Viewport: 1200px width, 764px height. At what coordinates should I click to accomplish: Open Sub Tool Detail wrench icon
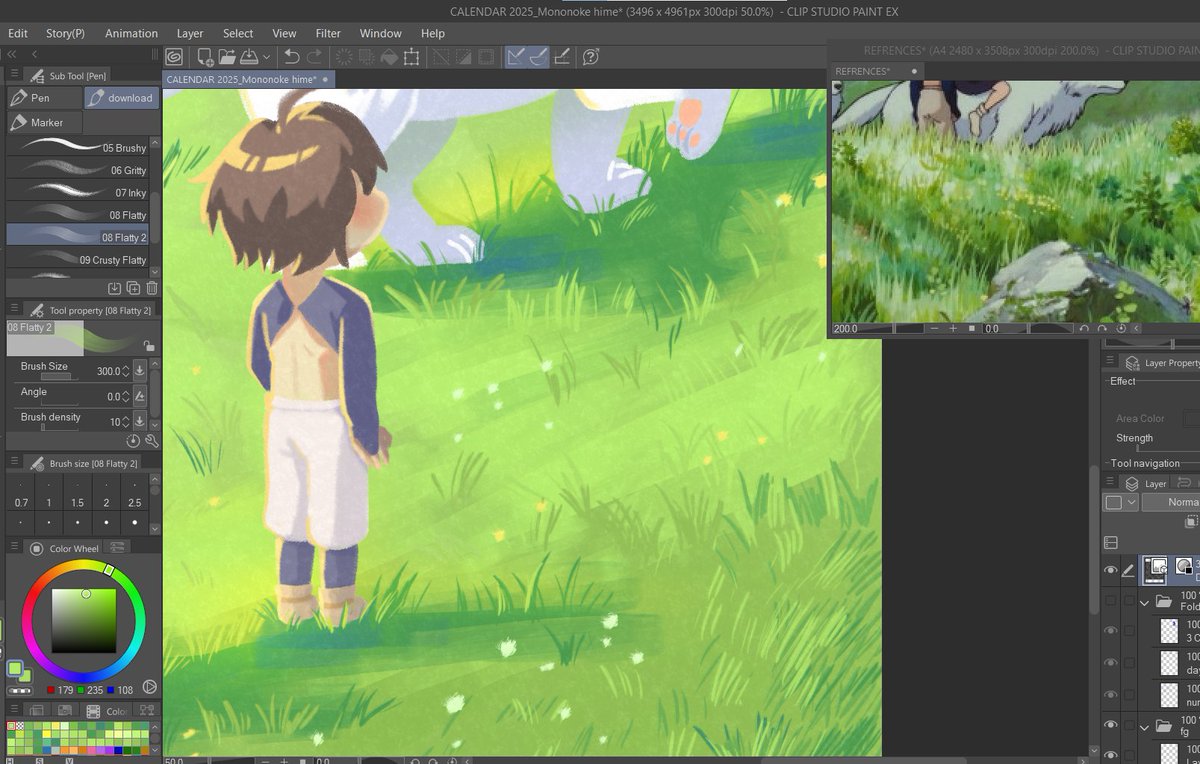tap(152, 440)
